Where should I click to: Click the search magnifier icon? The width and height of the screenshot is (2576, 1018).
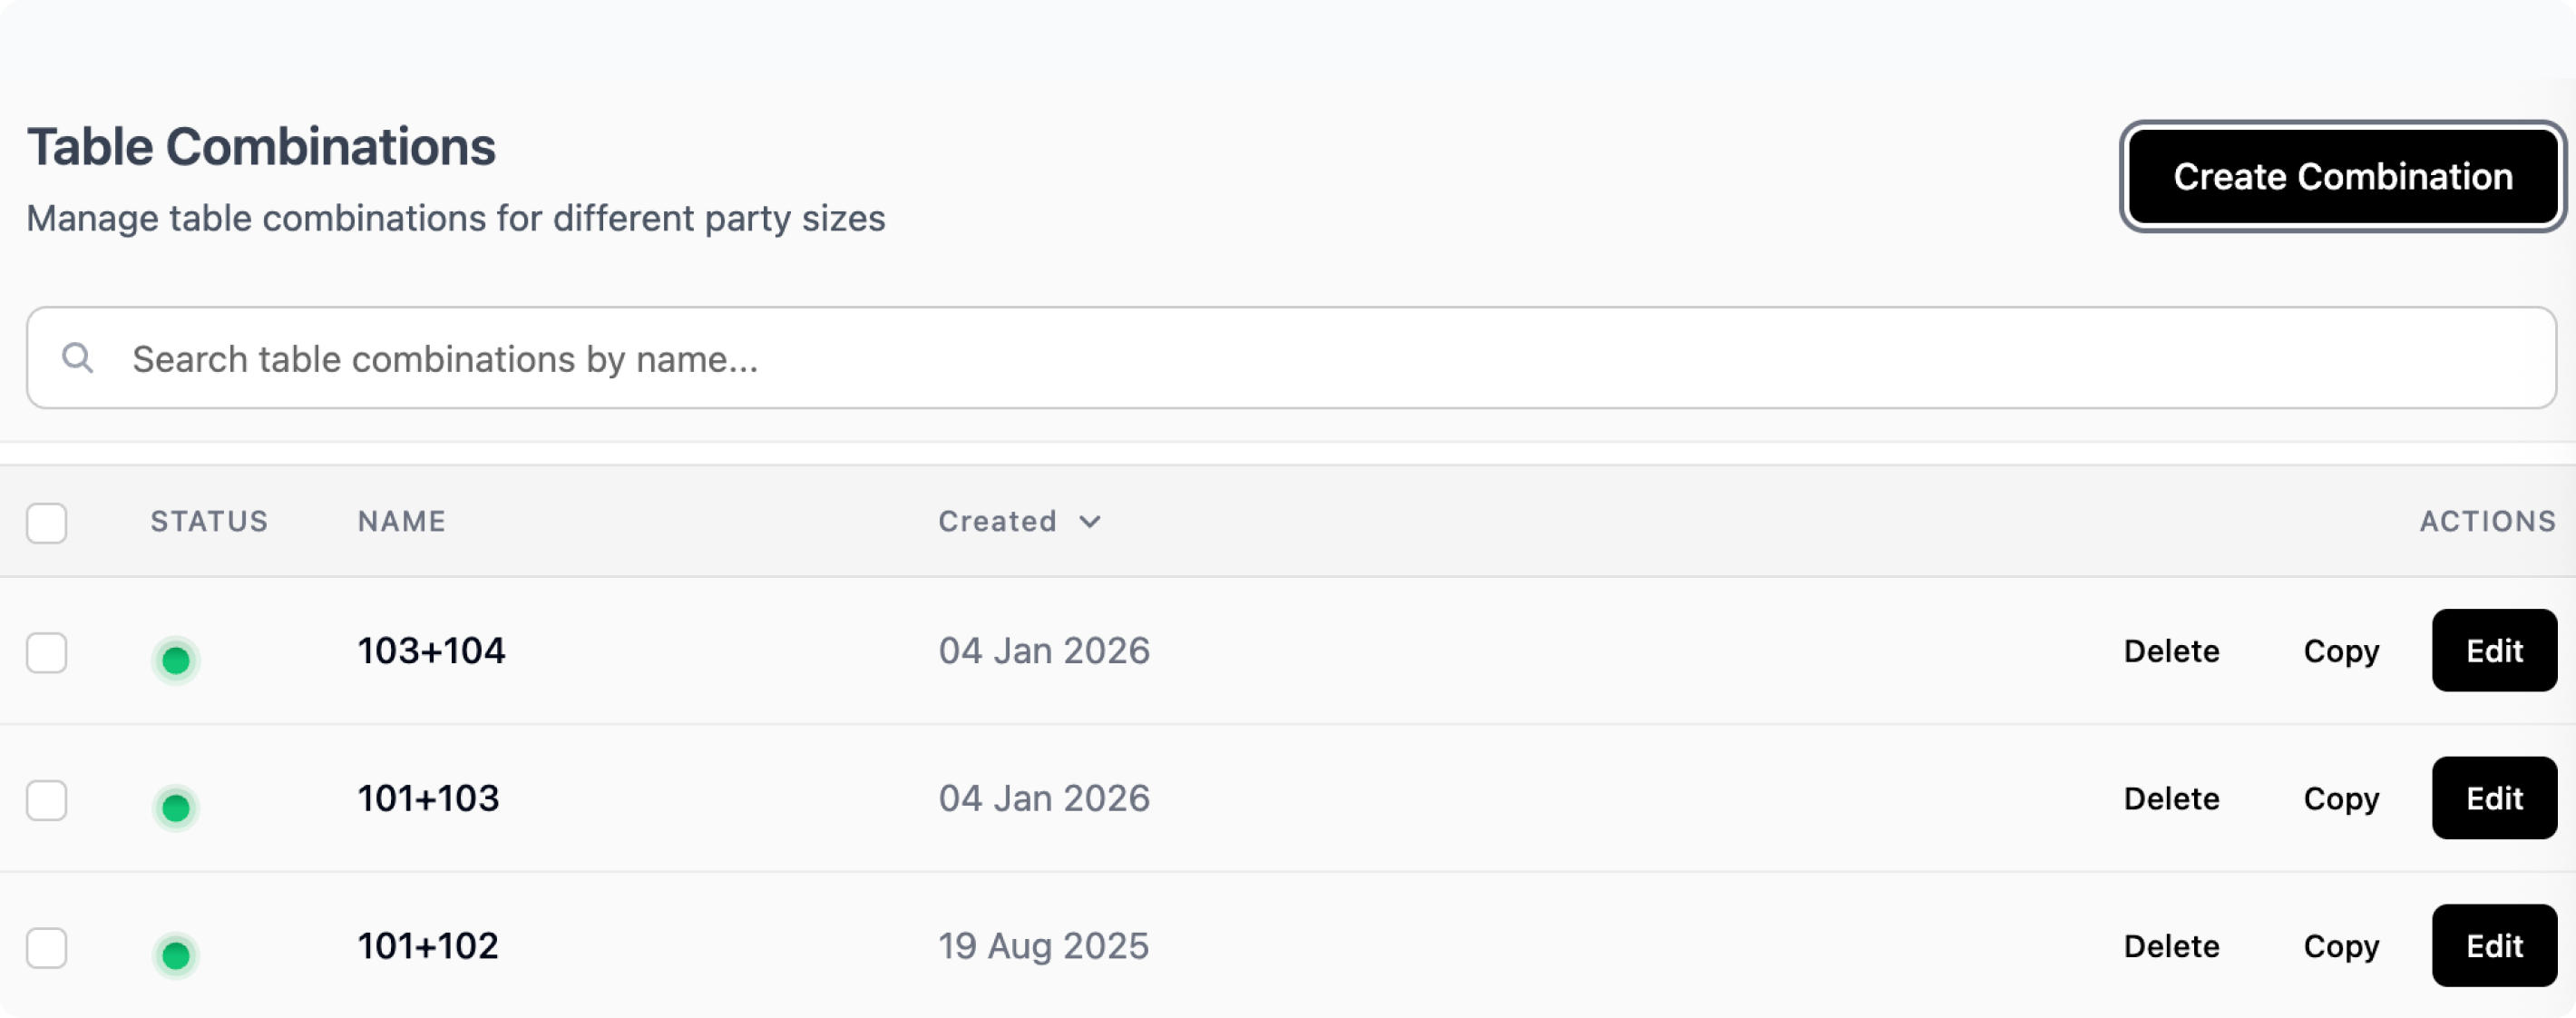point(77,358)
